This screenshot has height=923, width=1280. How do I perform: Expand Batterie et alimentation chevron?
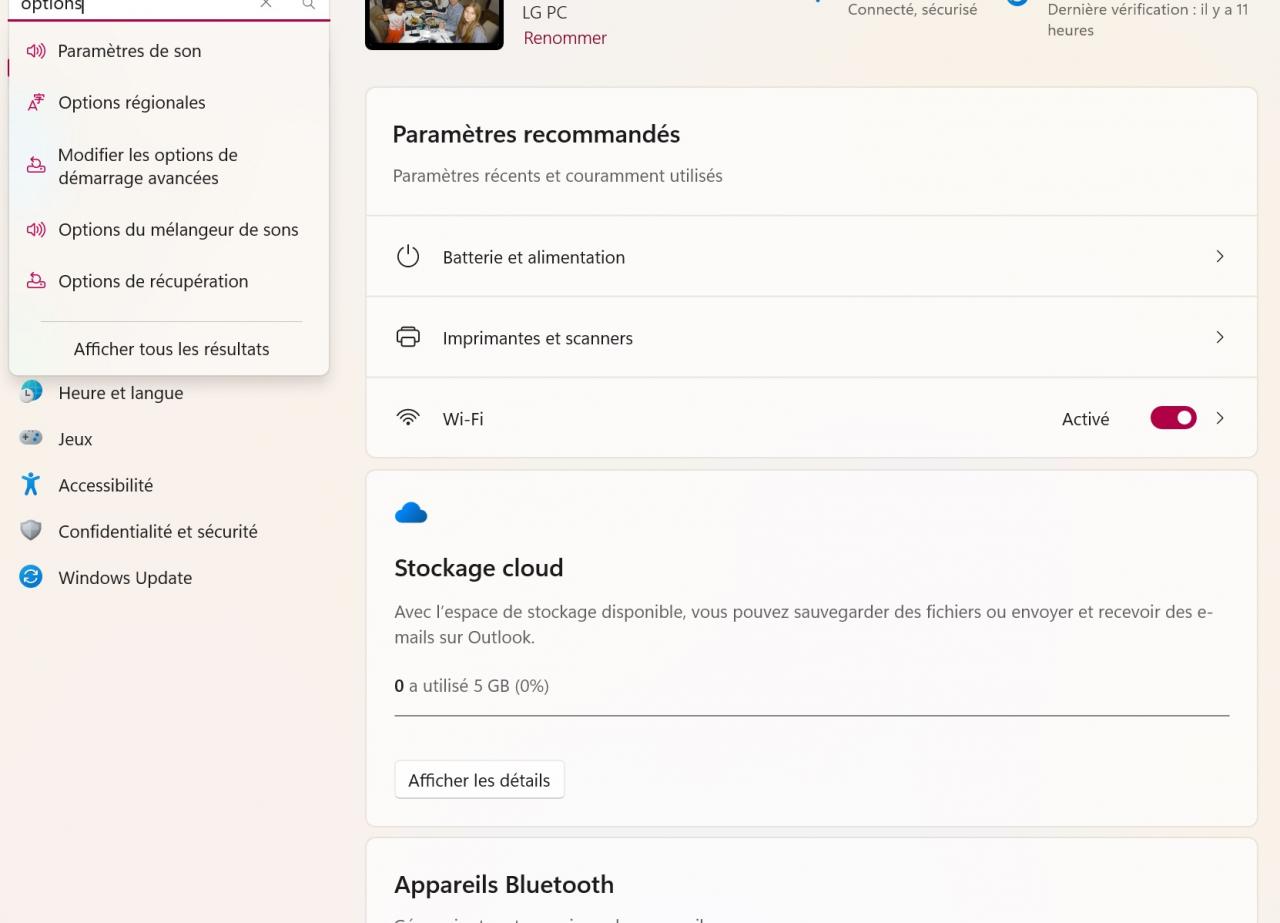pos(1220,256)
